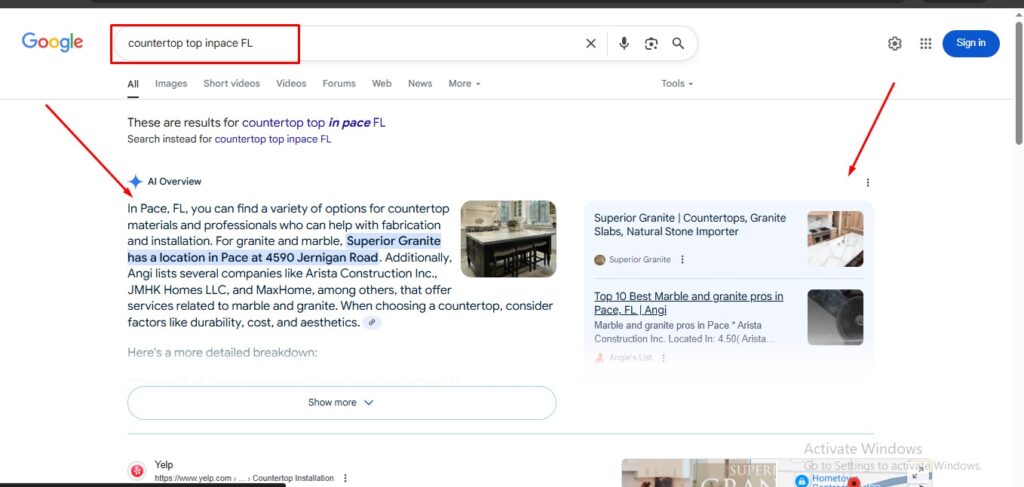Click the AI Overview sparkle icon
The width and height of the screenshot is (1024, 487).
[135, 181]
